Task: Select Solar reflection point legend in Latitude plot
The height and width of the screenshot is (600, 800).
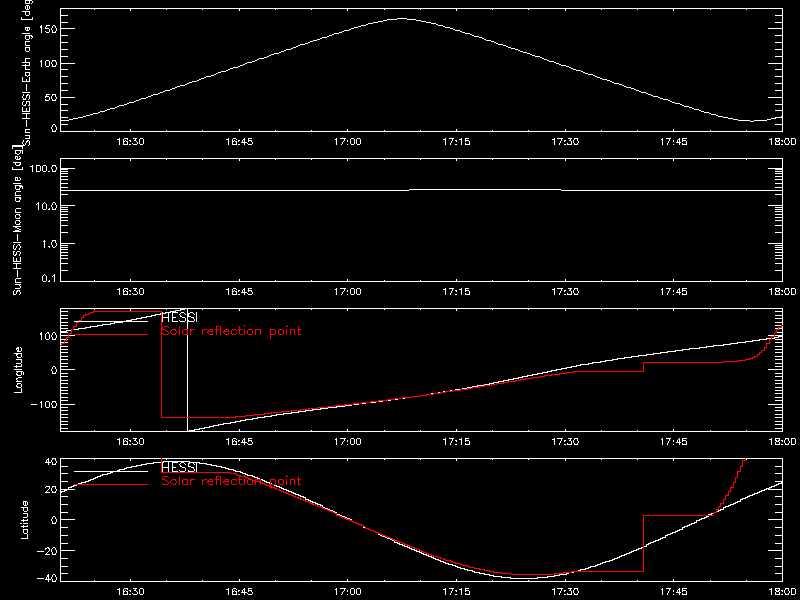Action: [231, 481]
